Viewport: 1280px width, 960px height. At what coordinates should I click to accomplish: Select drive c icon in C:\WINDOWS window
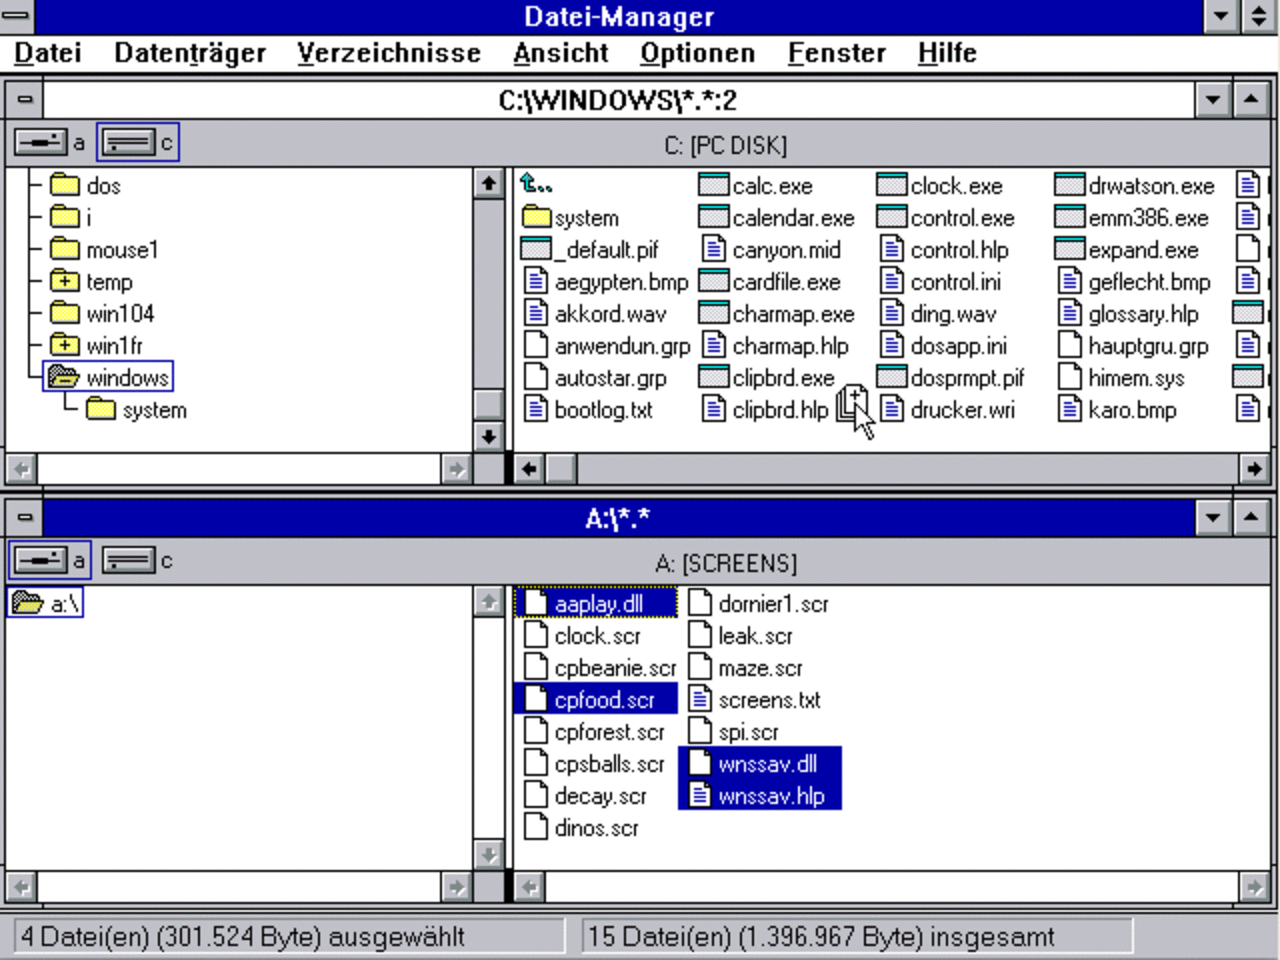(x=128, y=143)
